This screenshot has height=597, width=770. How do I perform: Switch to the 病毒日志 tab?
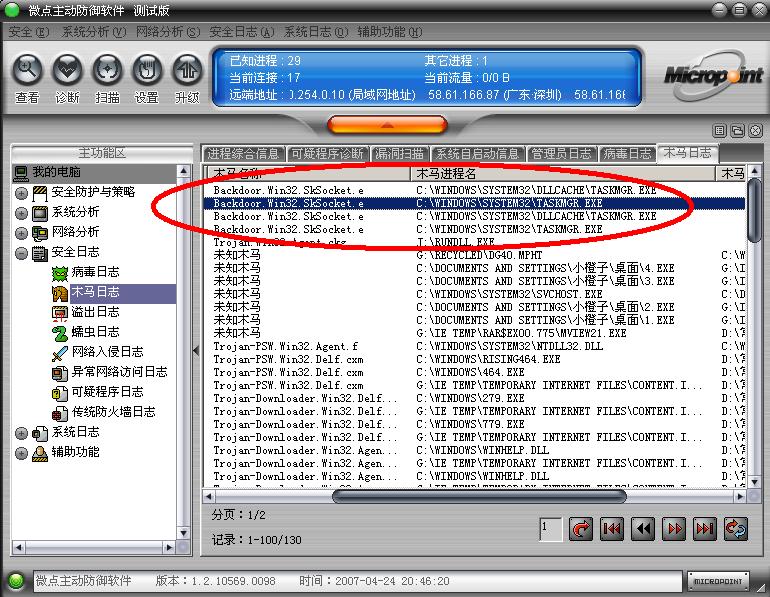[627, 154]
